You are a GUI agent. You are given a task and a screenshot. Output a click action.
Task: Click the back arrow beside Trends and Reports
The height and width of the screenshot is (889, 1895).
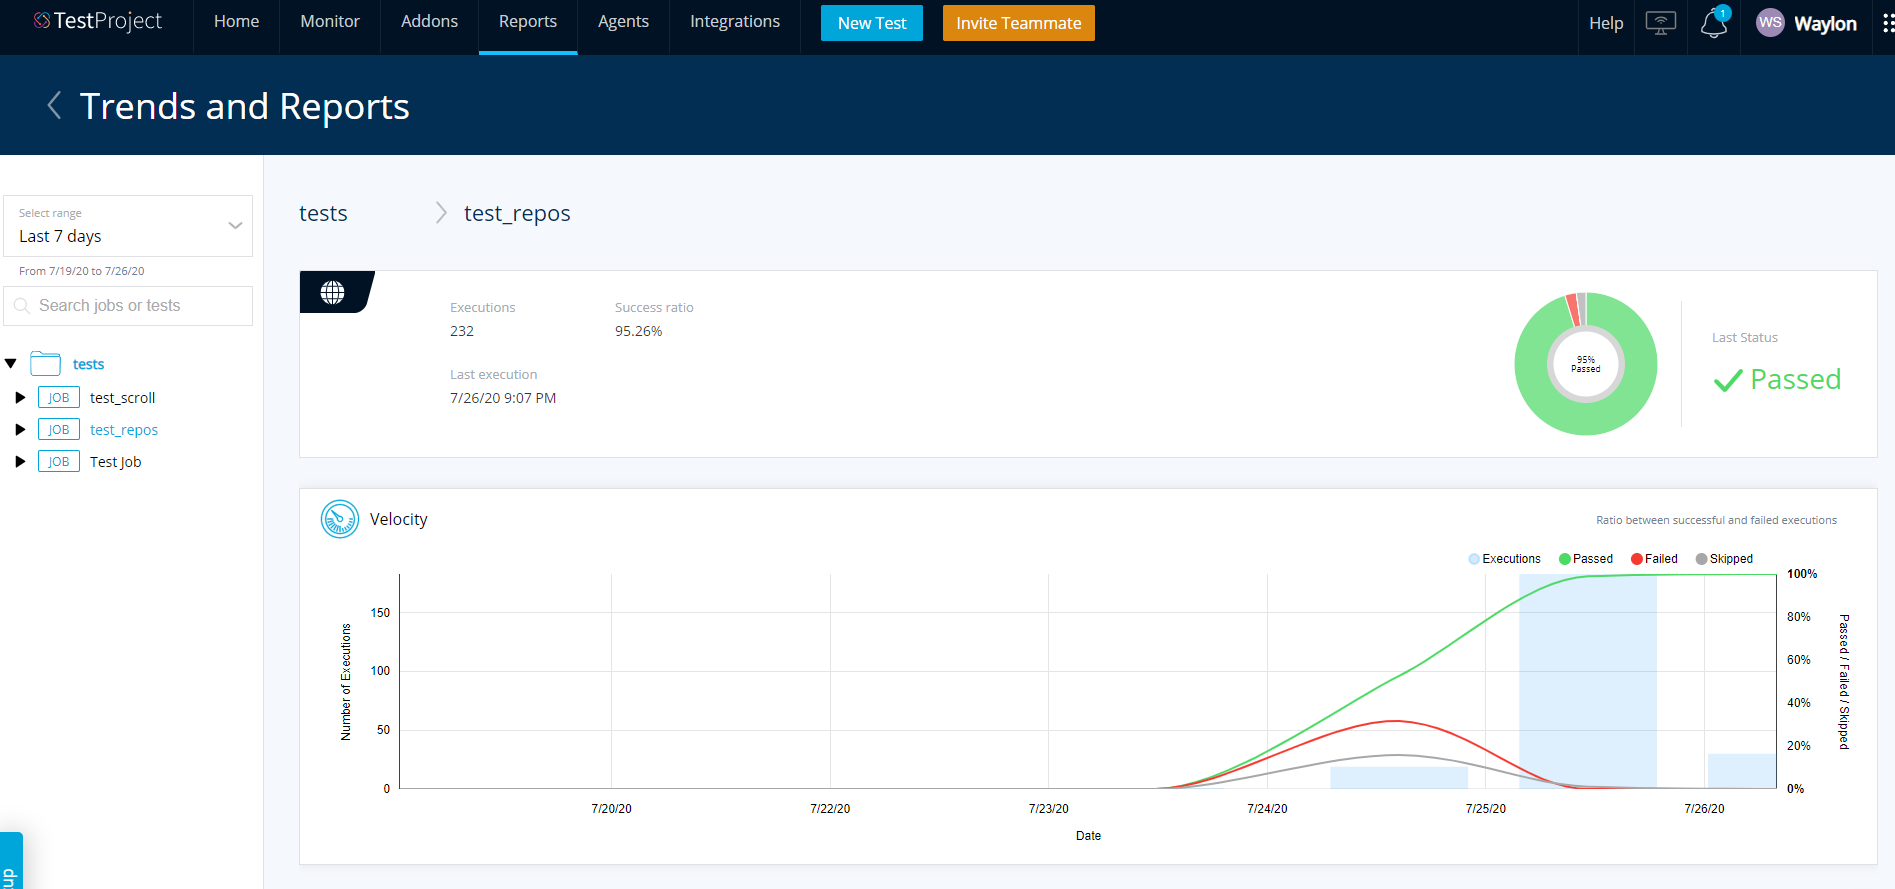click(x=55, y=106)
